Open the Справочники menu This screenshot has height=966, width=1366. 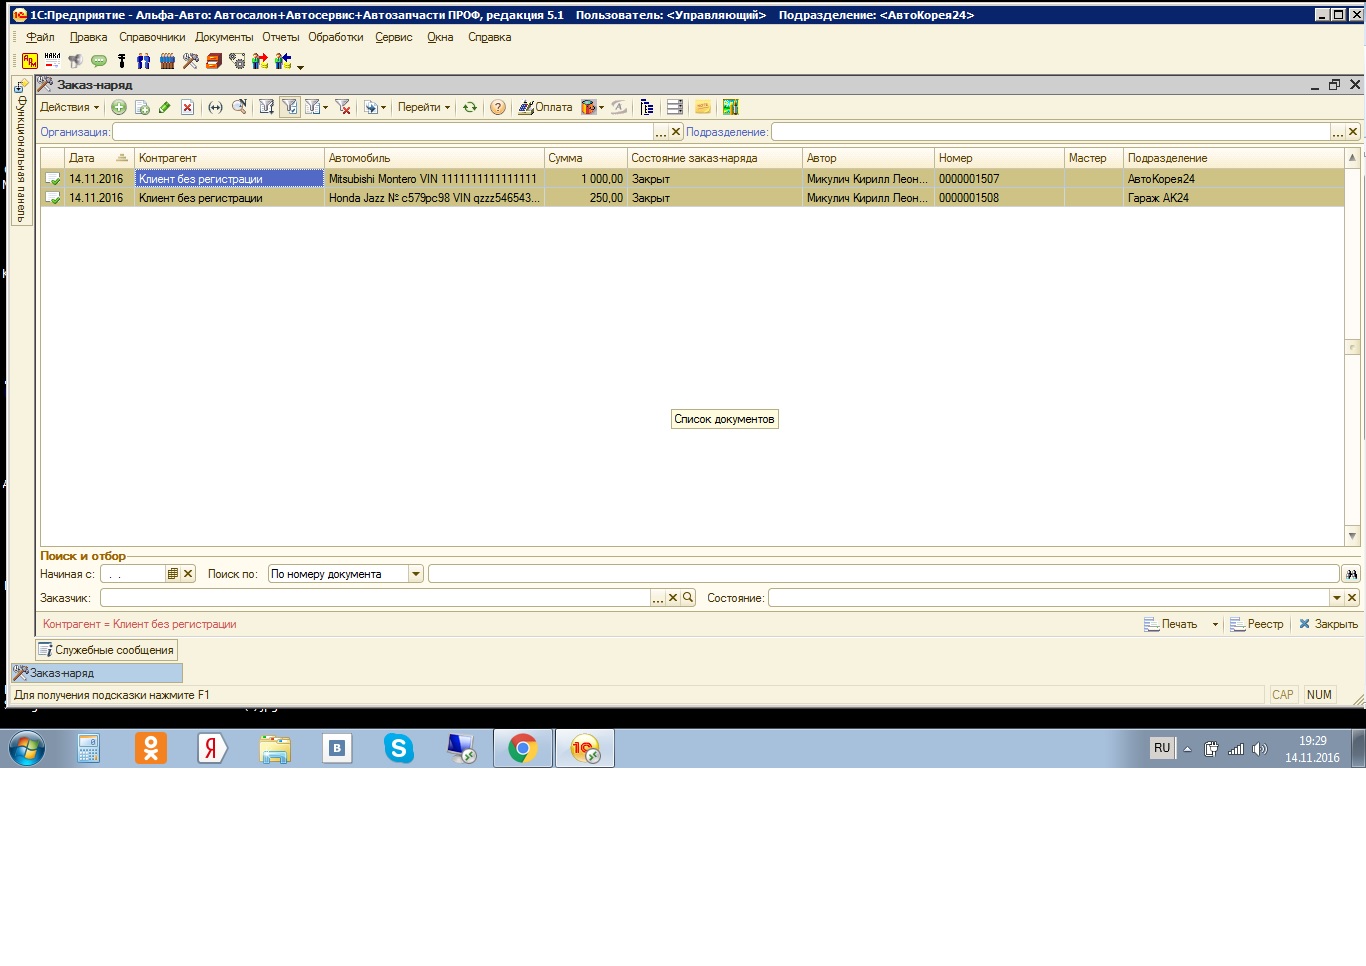coord(152,37)
